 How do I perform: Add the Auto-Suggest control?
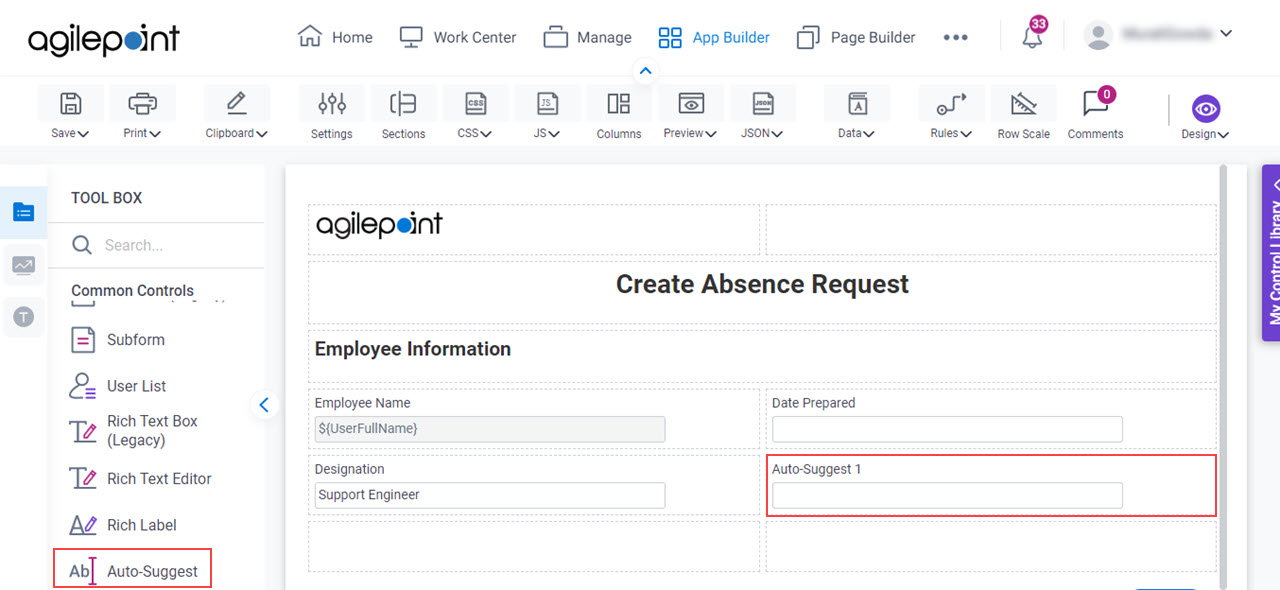[133, 571]
